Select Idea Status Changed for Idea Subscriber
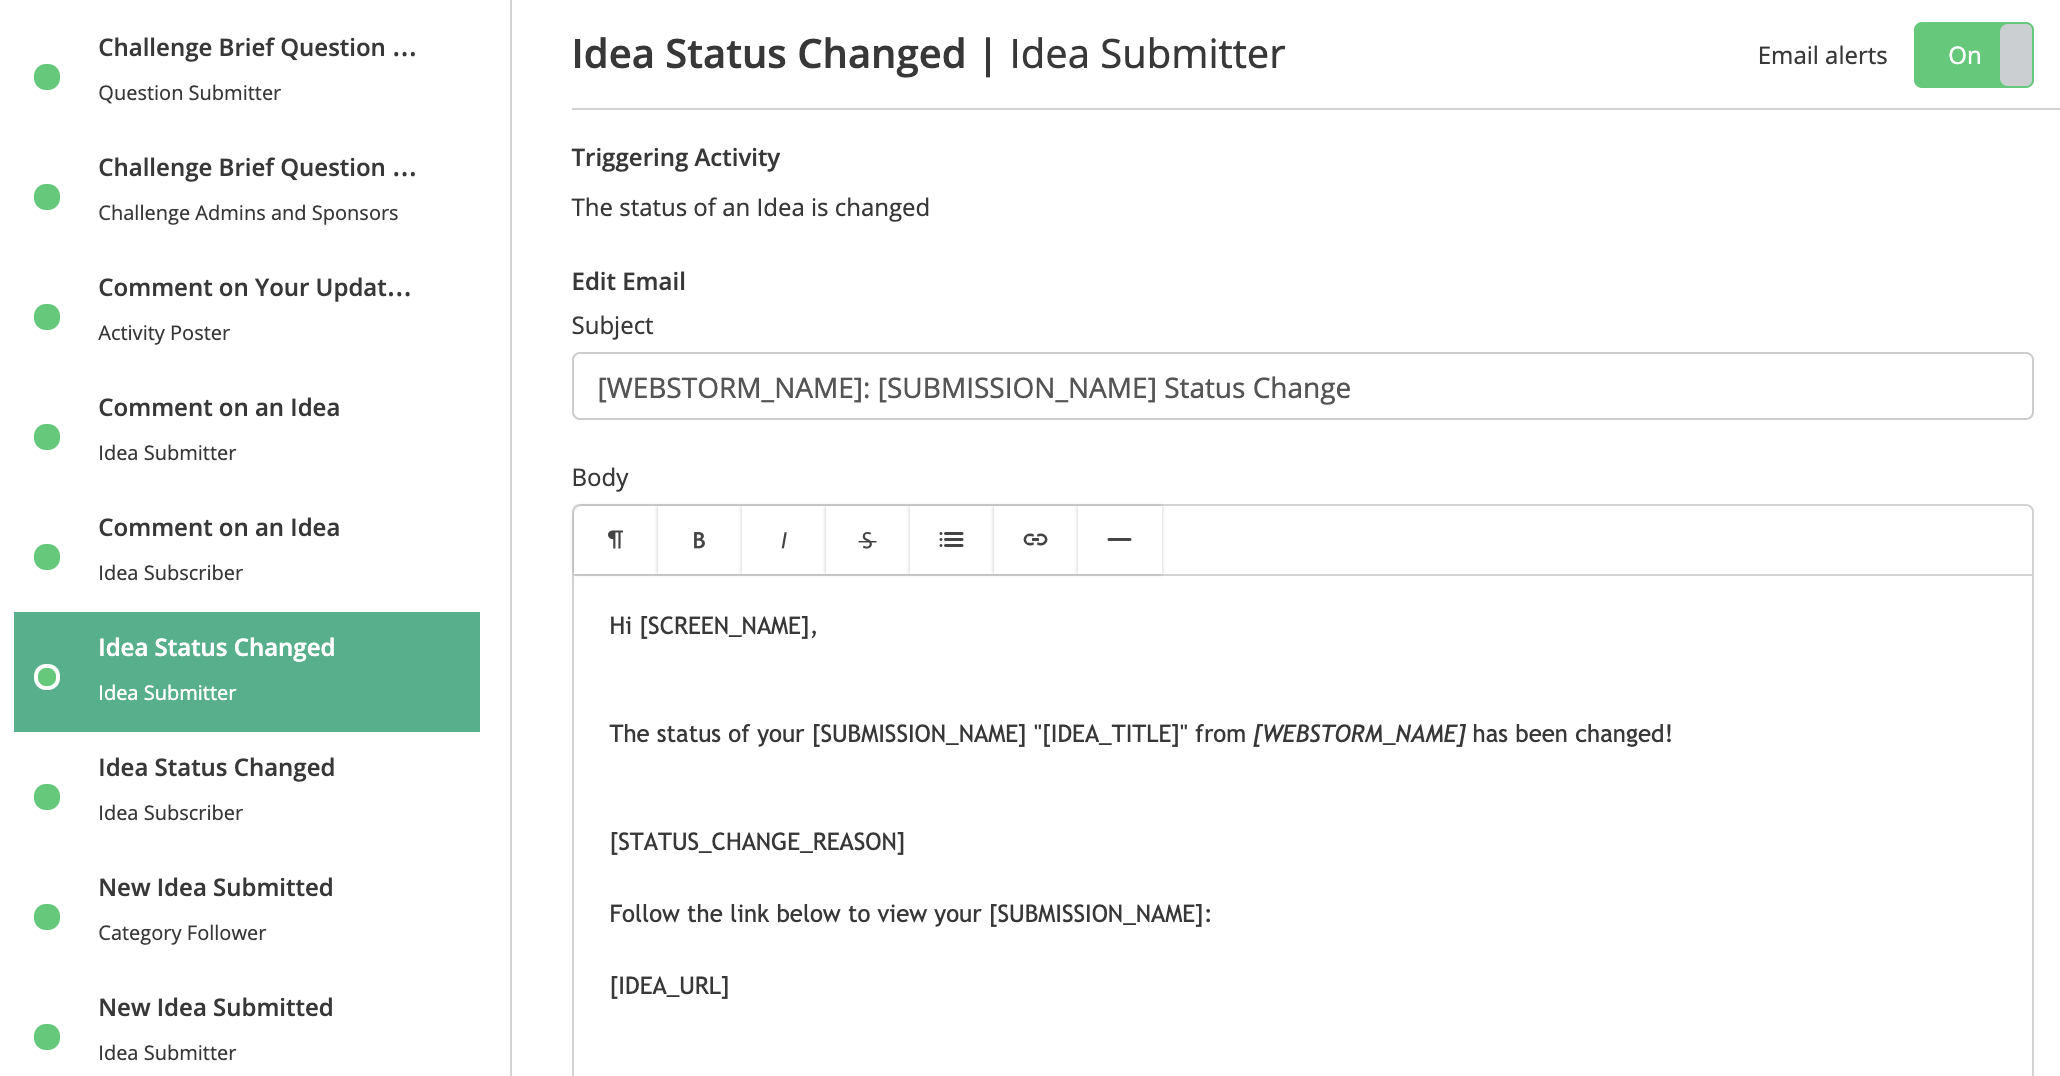Screen dimensions: 2060x1076 pyautogui.click(x=247, y=791)
